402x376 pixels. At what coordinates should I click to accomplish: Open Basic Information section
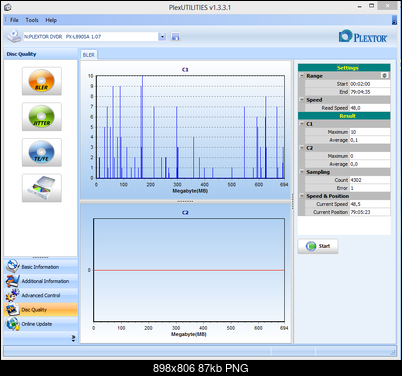[41, 267]
